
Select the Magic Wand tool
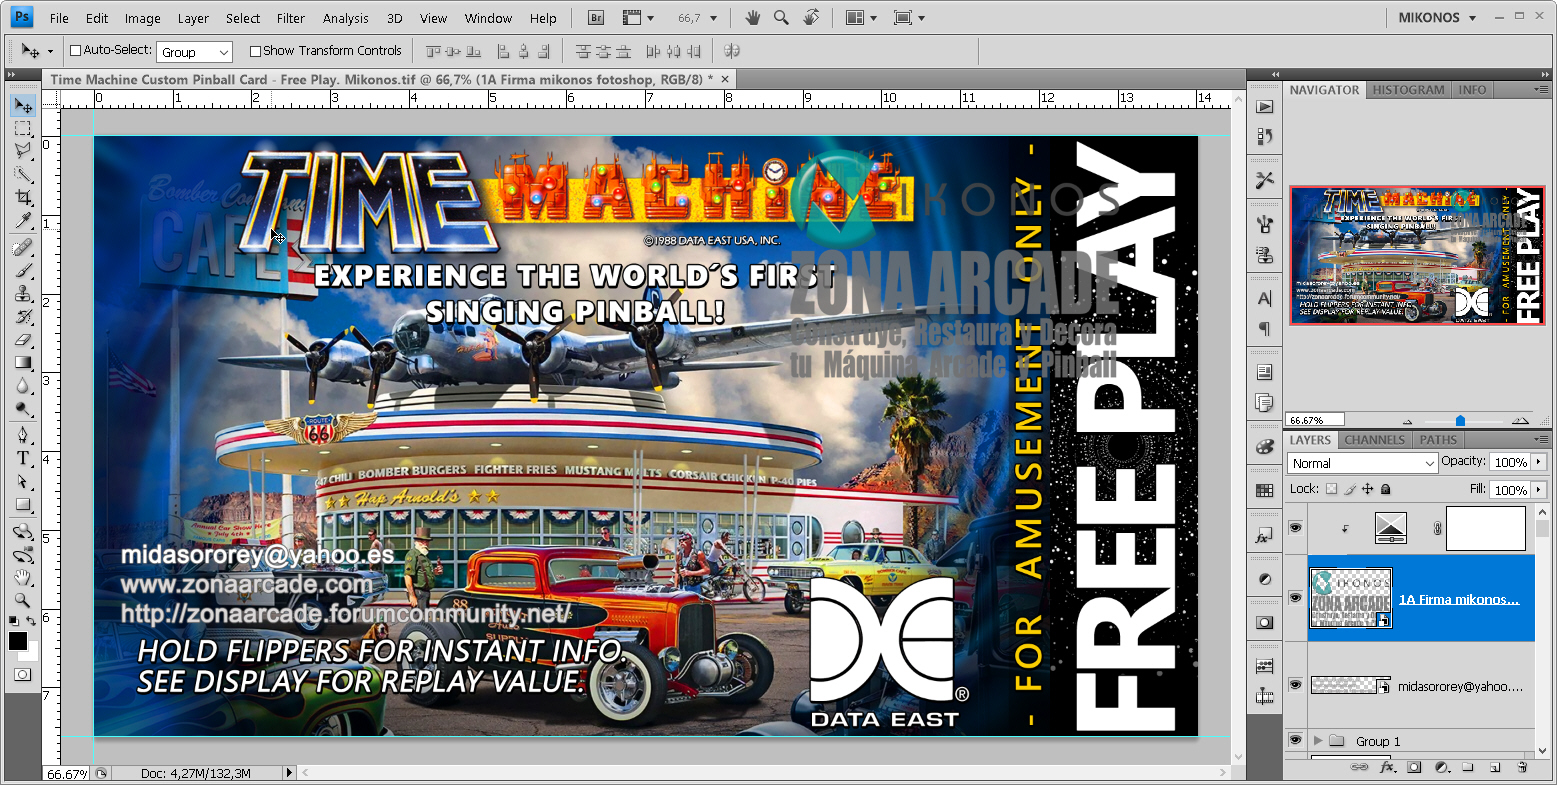coord(22,175)
